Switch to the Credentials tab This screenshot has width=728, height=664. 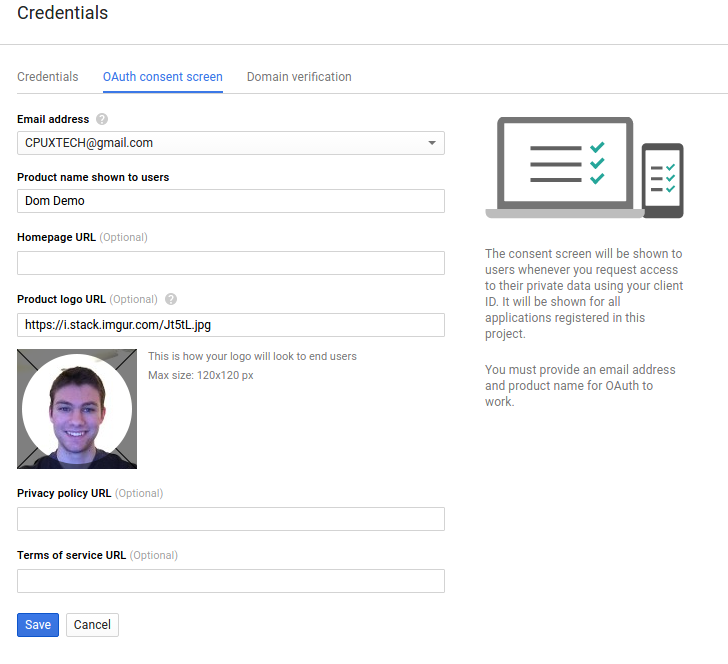click(x=48, y=77)
